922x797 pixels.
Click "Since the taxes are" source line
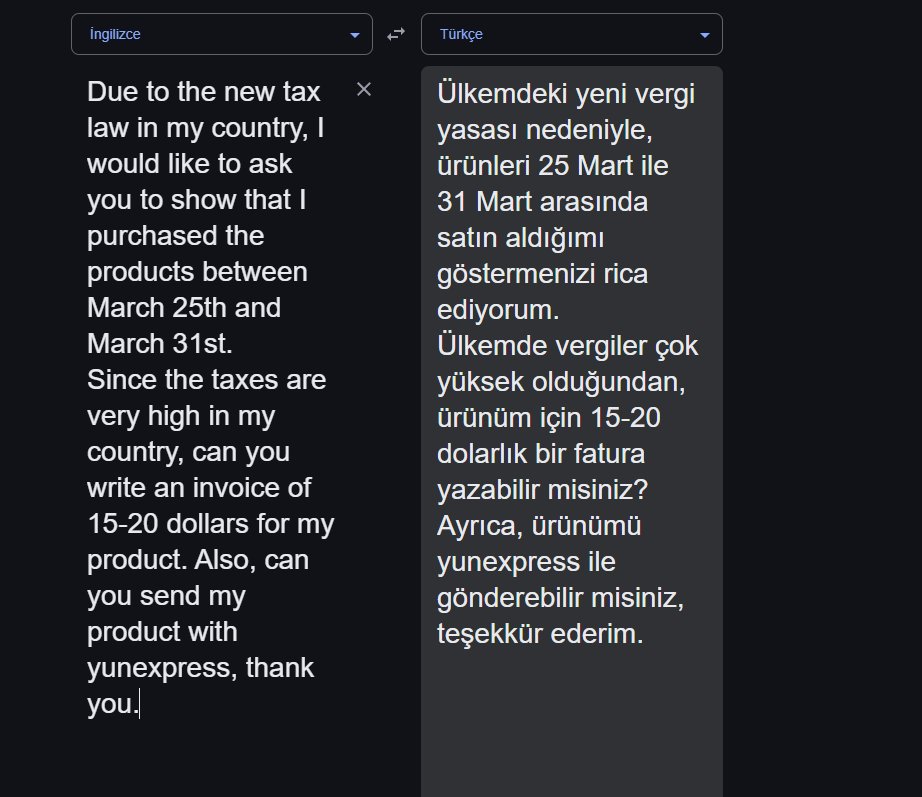click(x=206, y=380)
